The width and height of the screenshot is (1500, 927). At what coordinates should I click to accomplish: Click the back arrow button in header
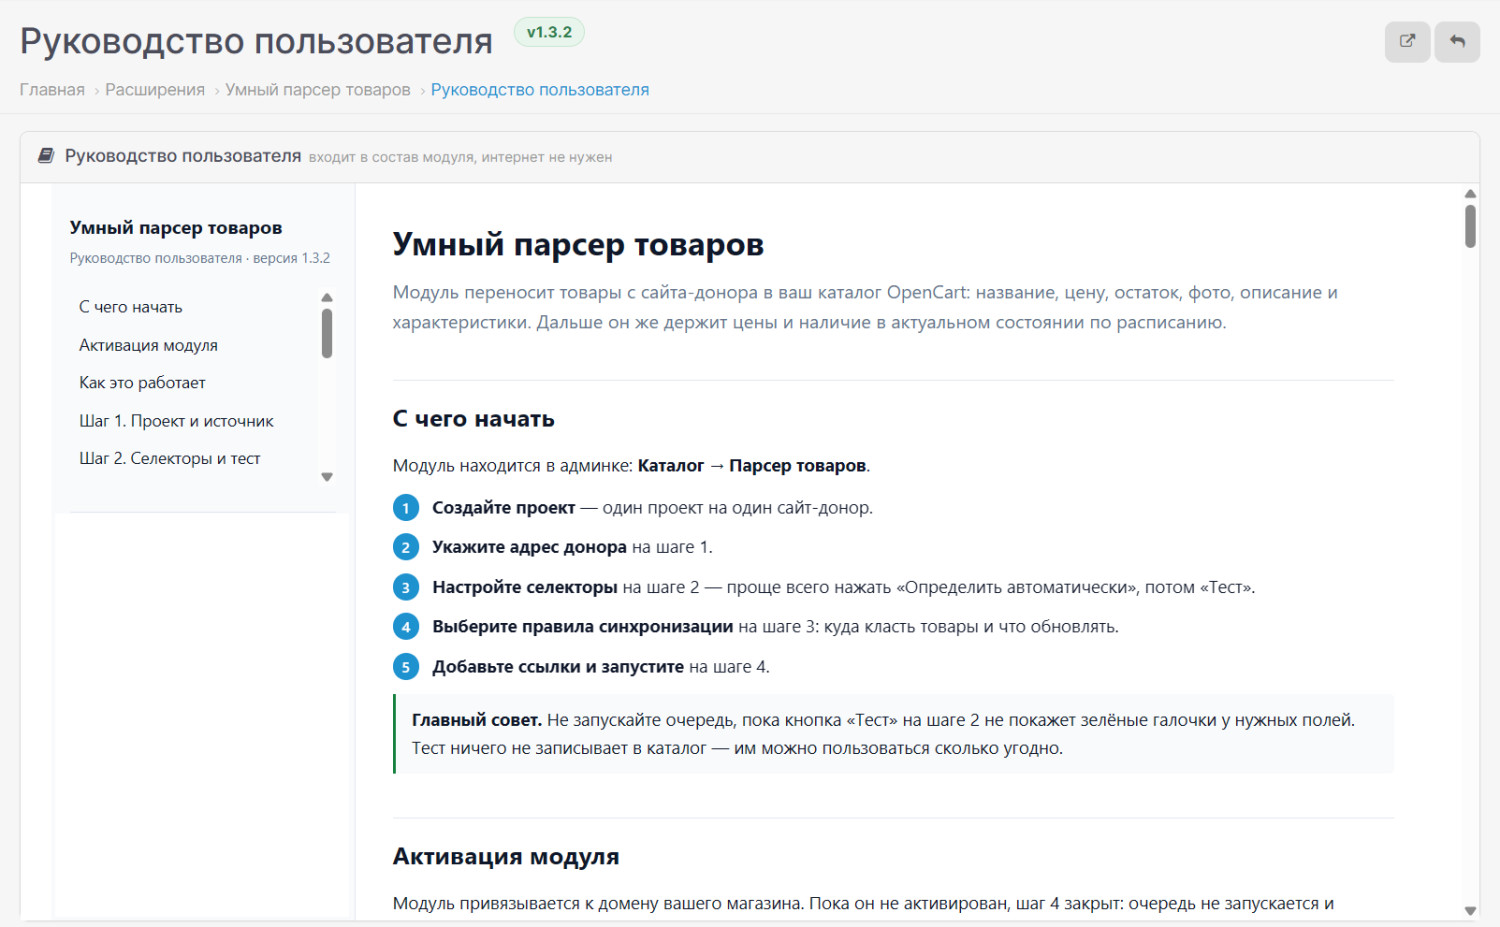coord(1457,42)
